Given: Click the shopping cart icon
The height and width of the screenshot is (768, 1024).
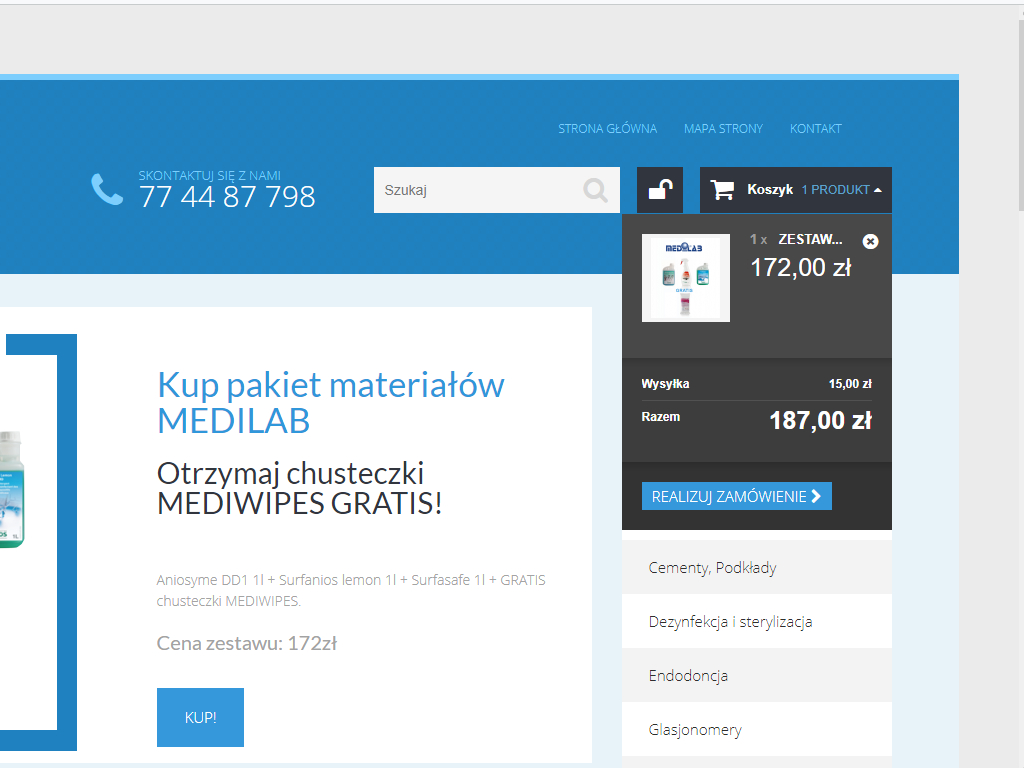Looking at the screenshot, I should pos(722,189).
